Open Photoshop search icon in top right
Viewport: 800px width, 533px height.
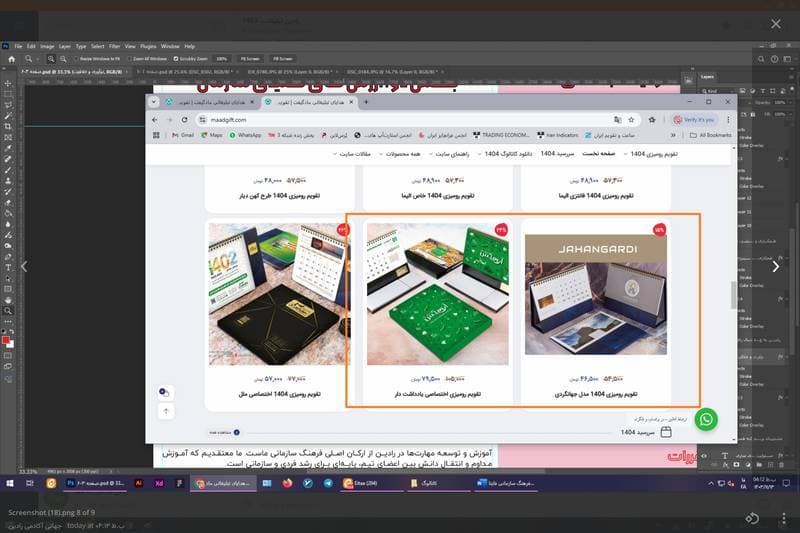761,59
